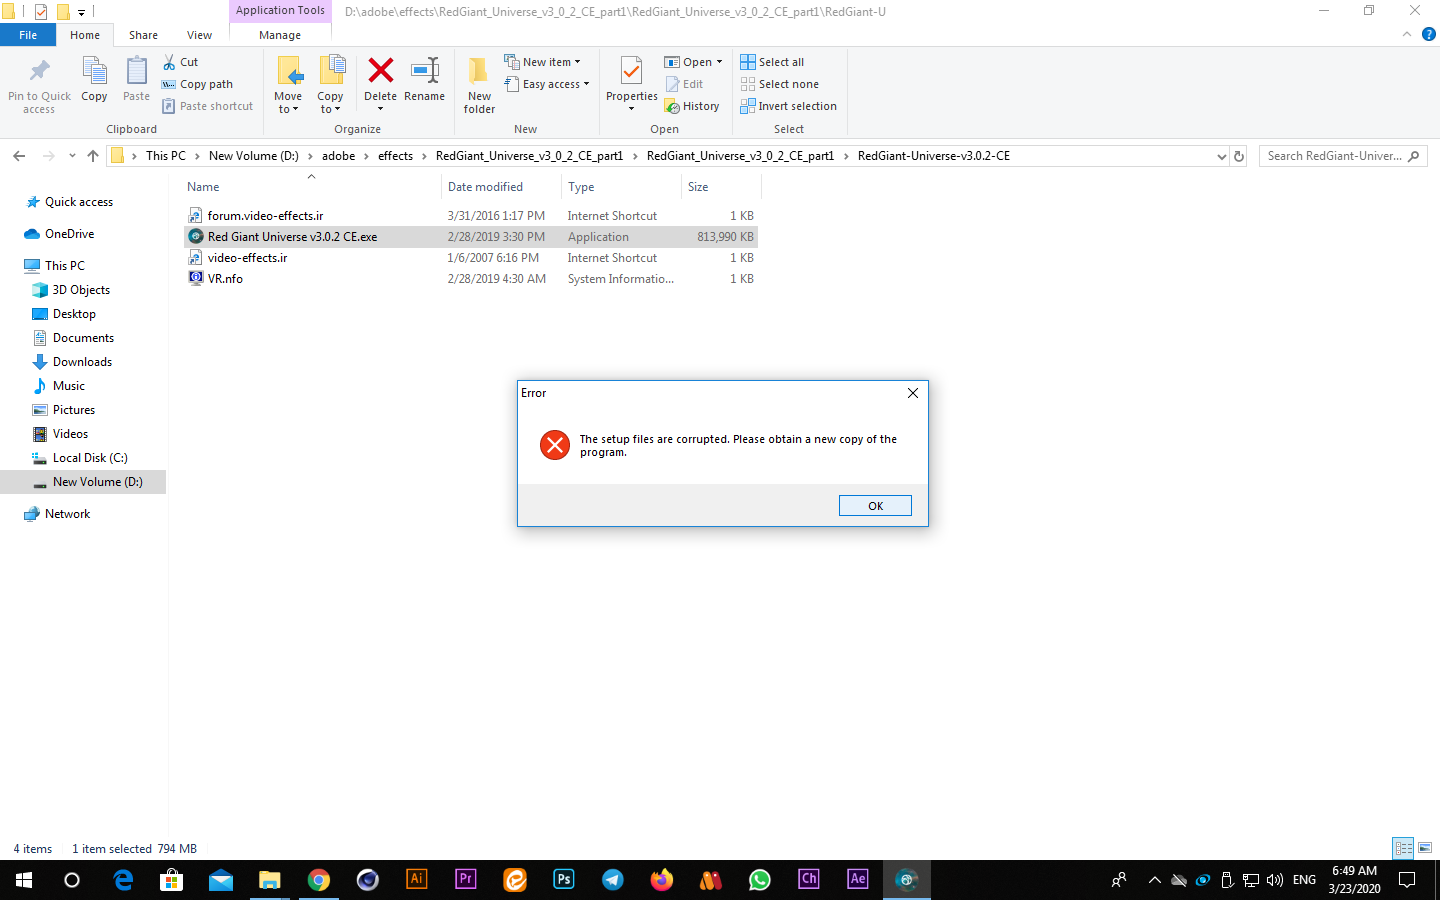Open Adobe Illustrator from taskbar
The height and width of the screenshot is (900, 1440).
(417, 880)
